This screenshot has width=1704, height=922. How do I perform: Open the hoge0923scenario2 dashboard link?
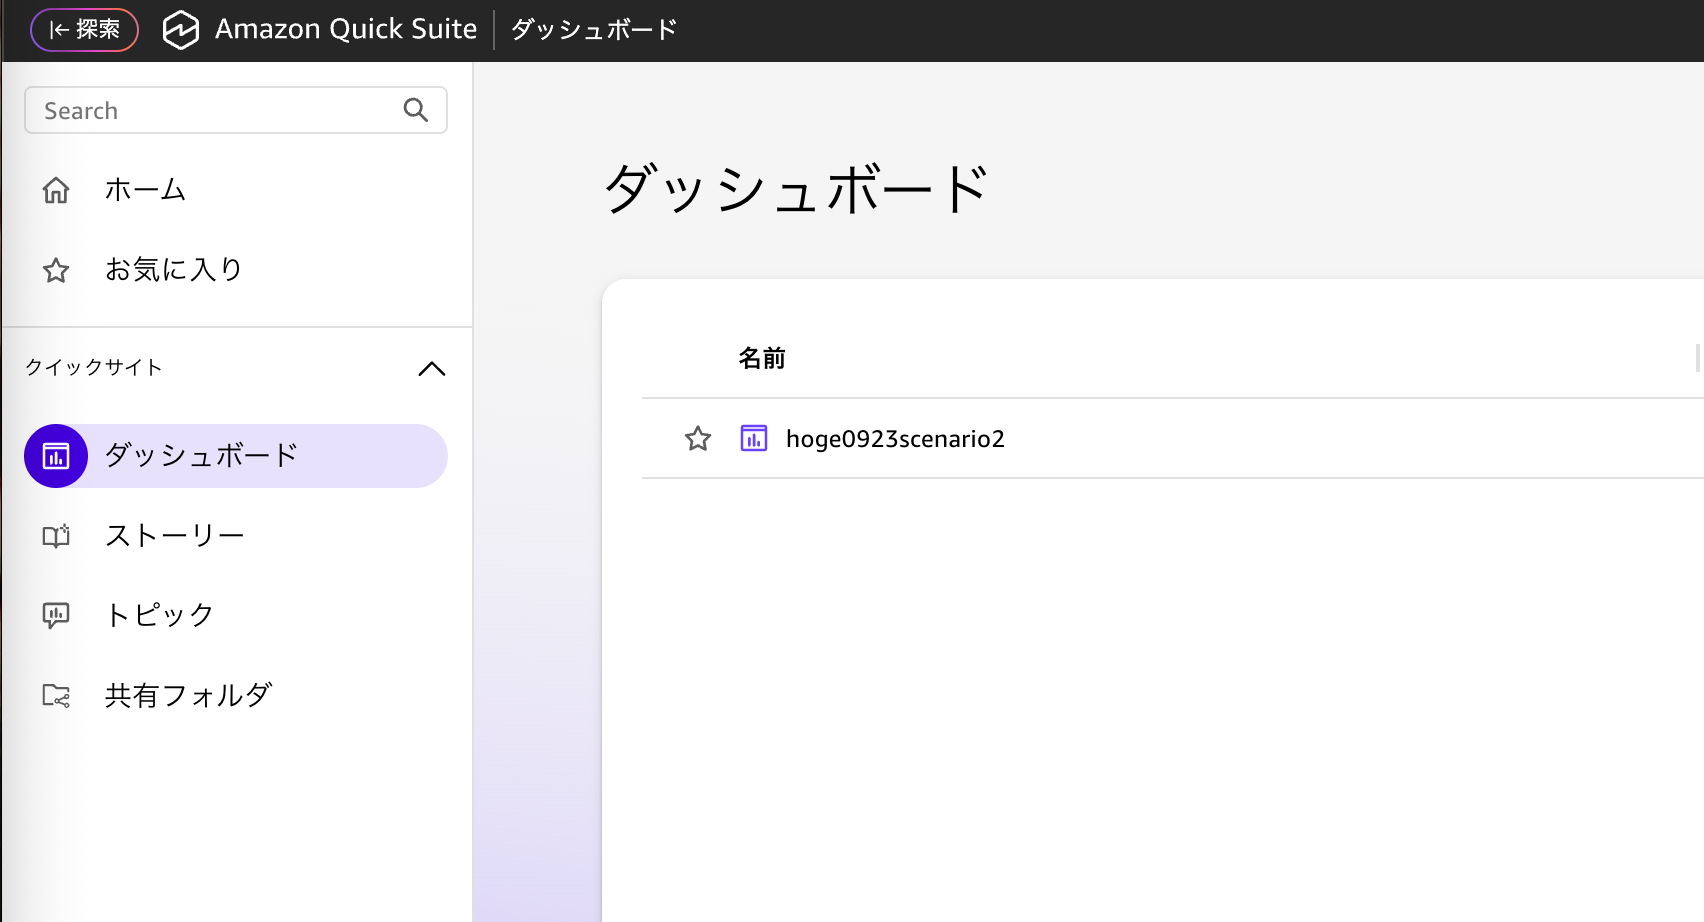(x=894, y=438)
